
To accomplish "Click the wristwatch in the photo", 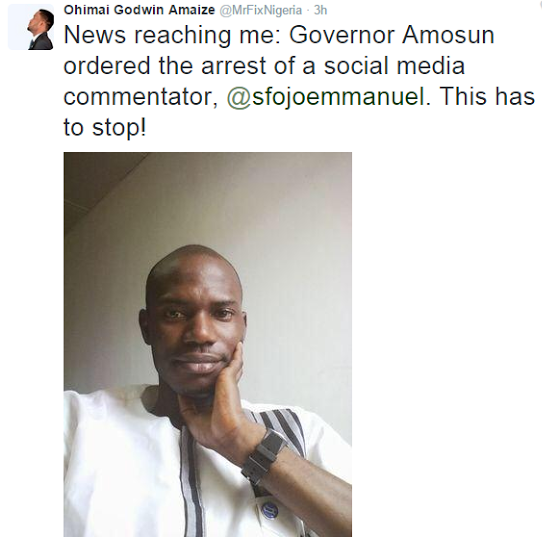I will coord(264,455).
